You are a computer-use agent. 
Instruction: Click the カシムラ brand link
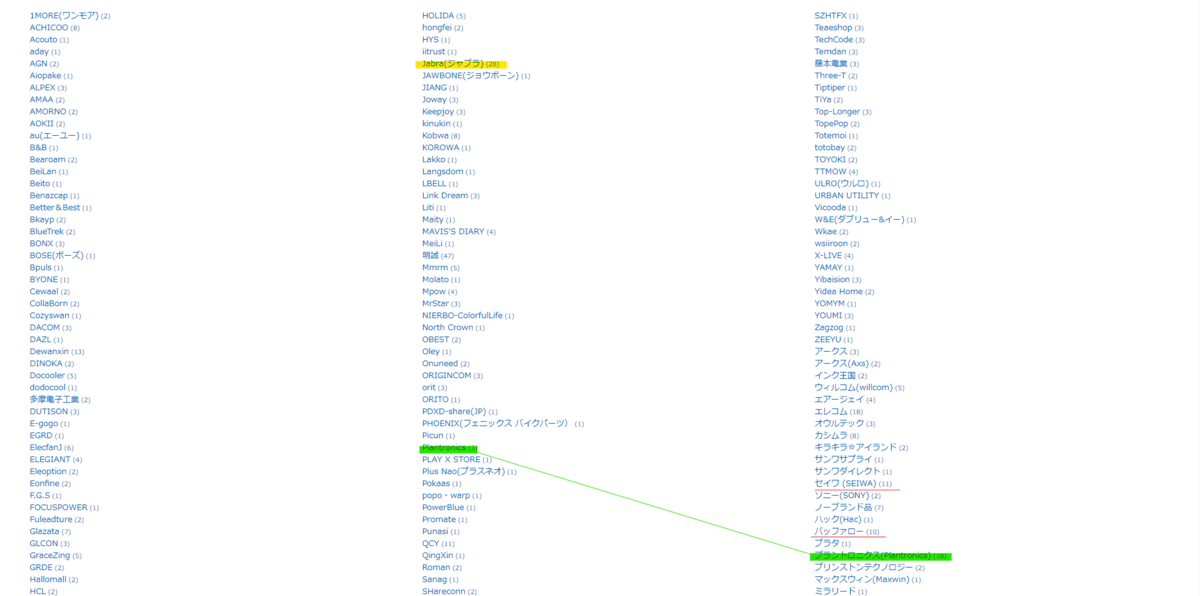(831, 436)
